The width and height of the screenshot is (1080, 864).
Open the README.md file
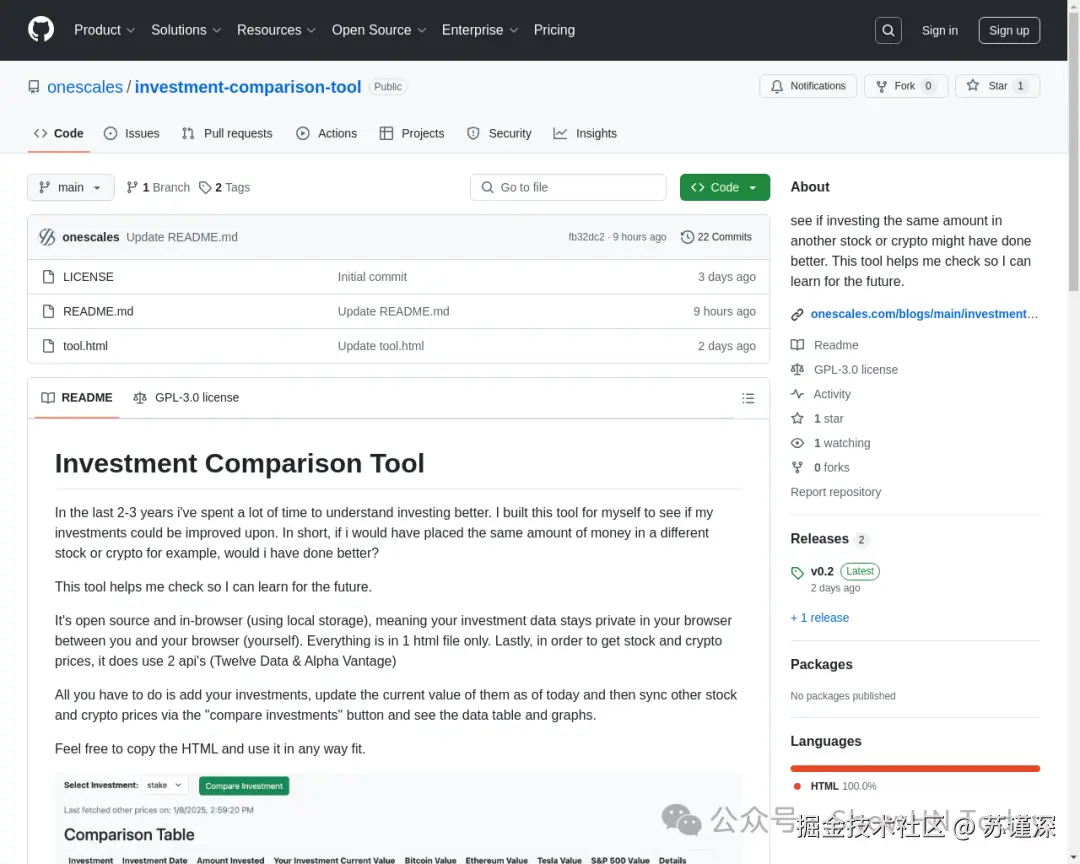[x=98, y=311]
